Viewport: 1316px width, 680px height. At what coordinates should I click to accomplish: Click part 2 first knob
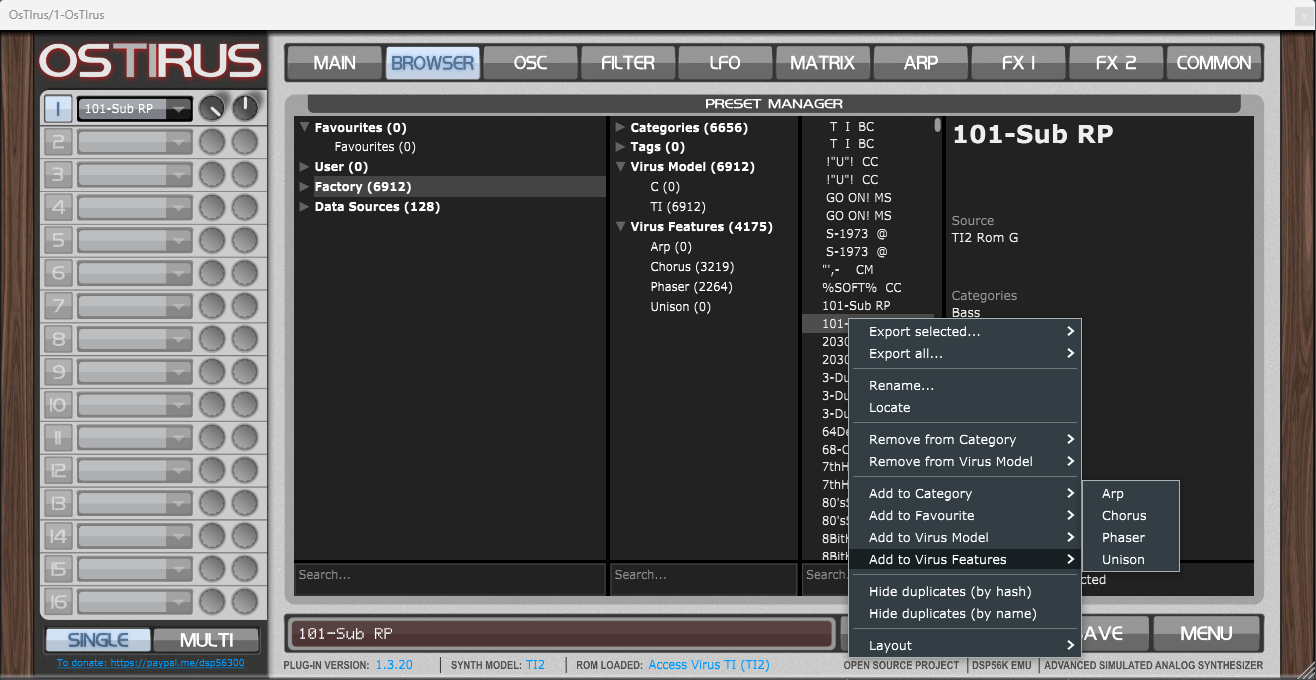click(x=212, y=142)
